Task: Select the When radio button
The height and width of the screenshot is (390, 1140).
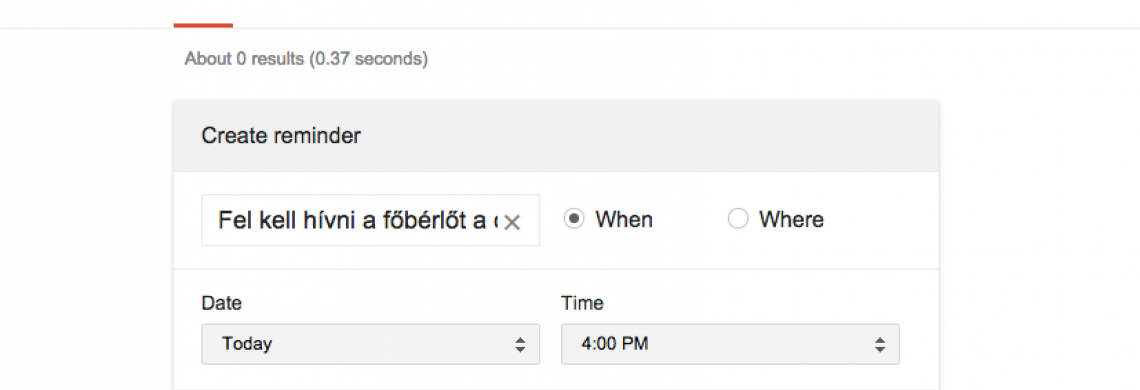Action: [574, 219]
